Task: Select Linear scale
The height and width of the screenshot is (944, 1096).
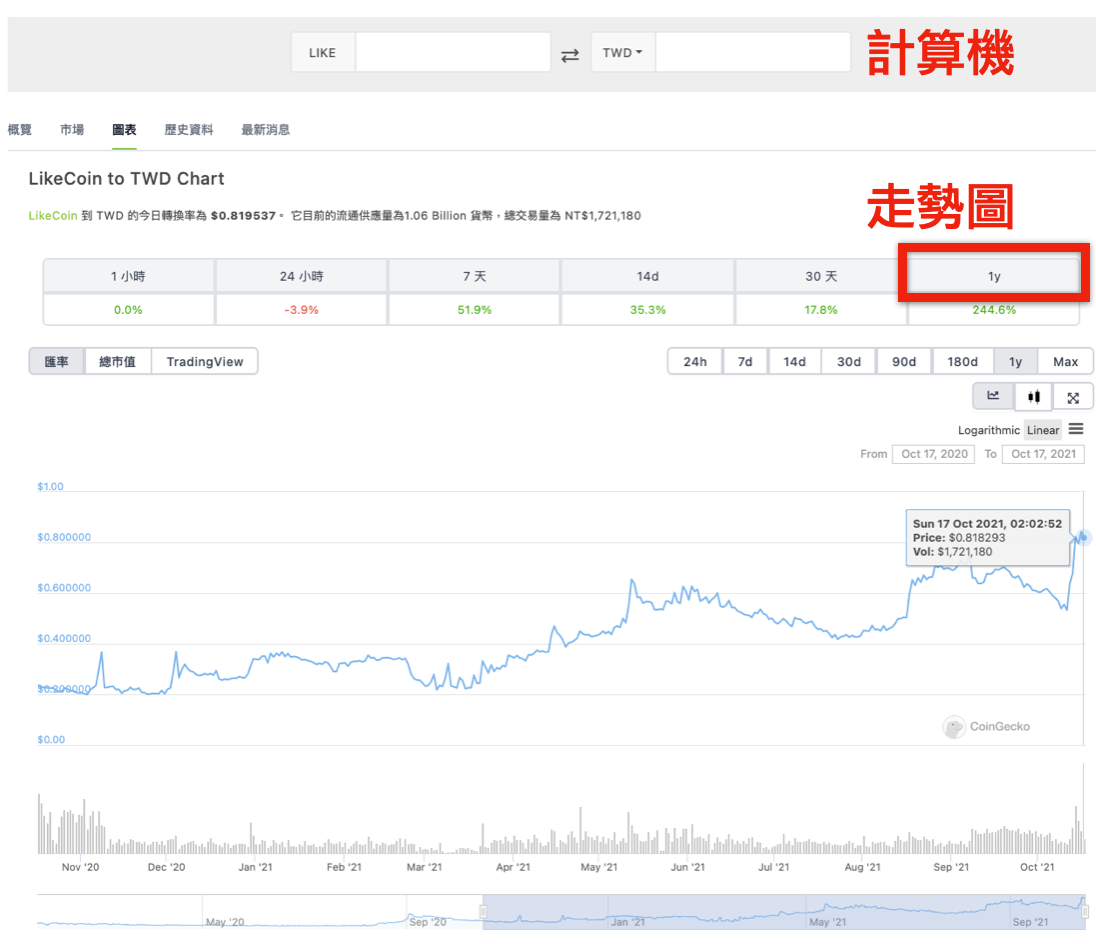Action: pyautogui.click(x=1043, y=430)
